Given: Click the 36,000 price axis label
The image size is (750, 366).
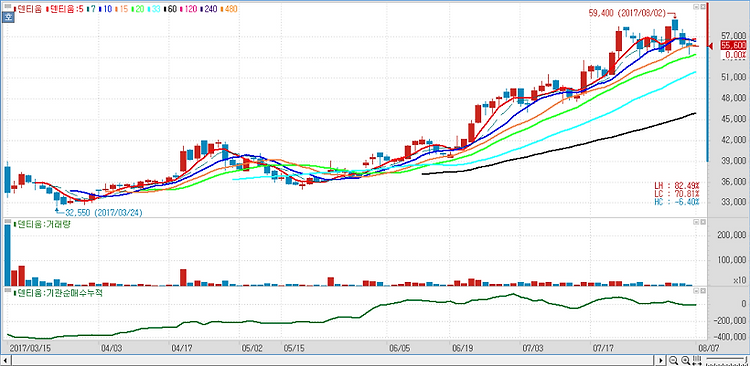Looking at the screenshot, I should click(x=733, y=182).
